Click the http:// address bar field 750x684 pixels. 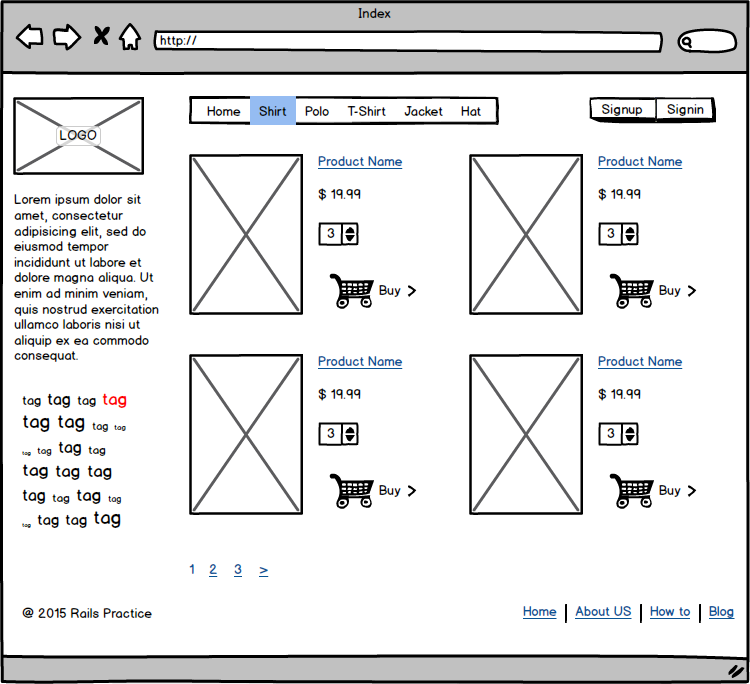408,41
